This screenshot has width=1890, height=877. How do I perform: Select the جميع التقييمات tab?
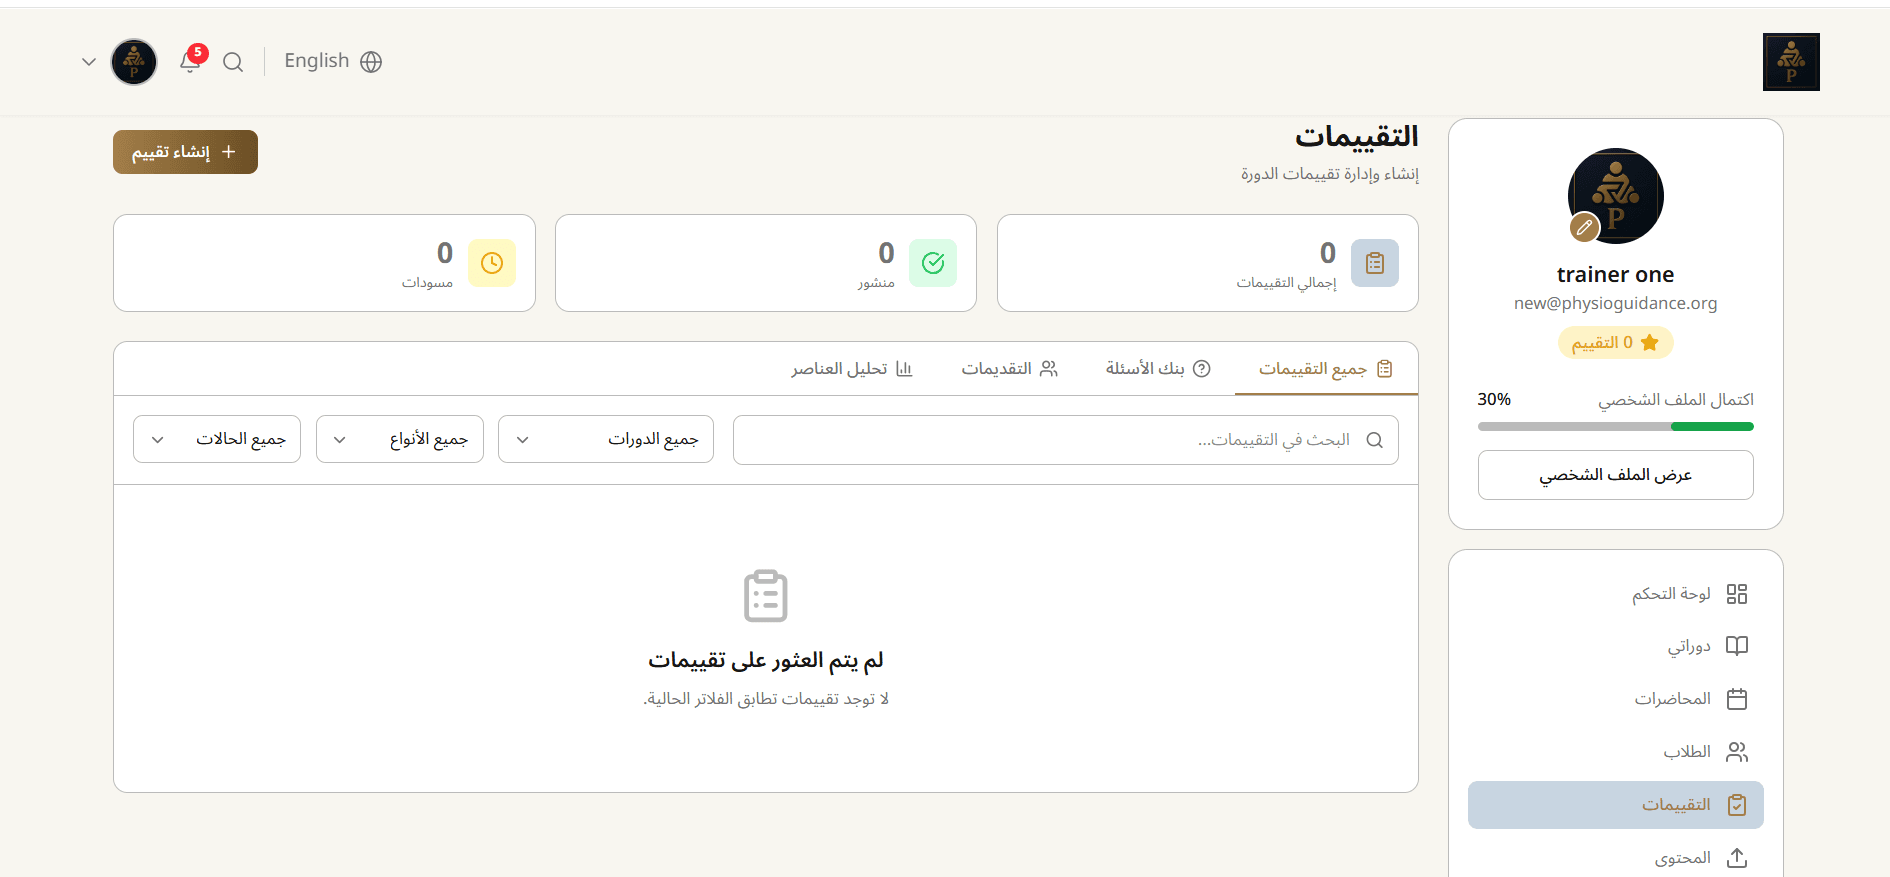(1326, 369)
